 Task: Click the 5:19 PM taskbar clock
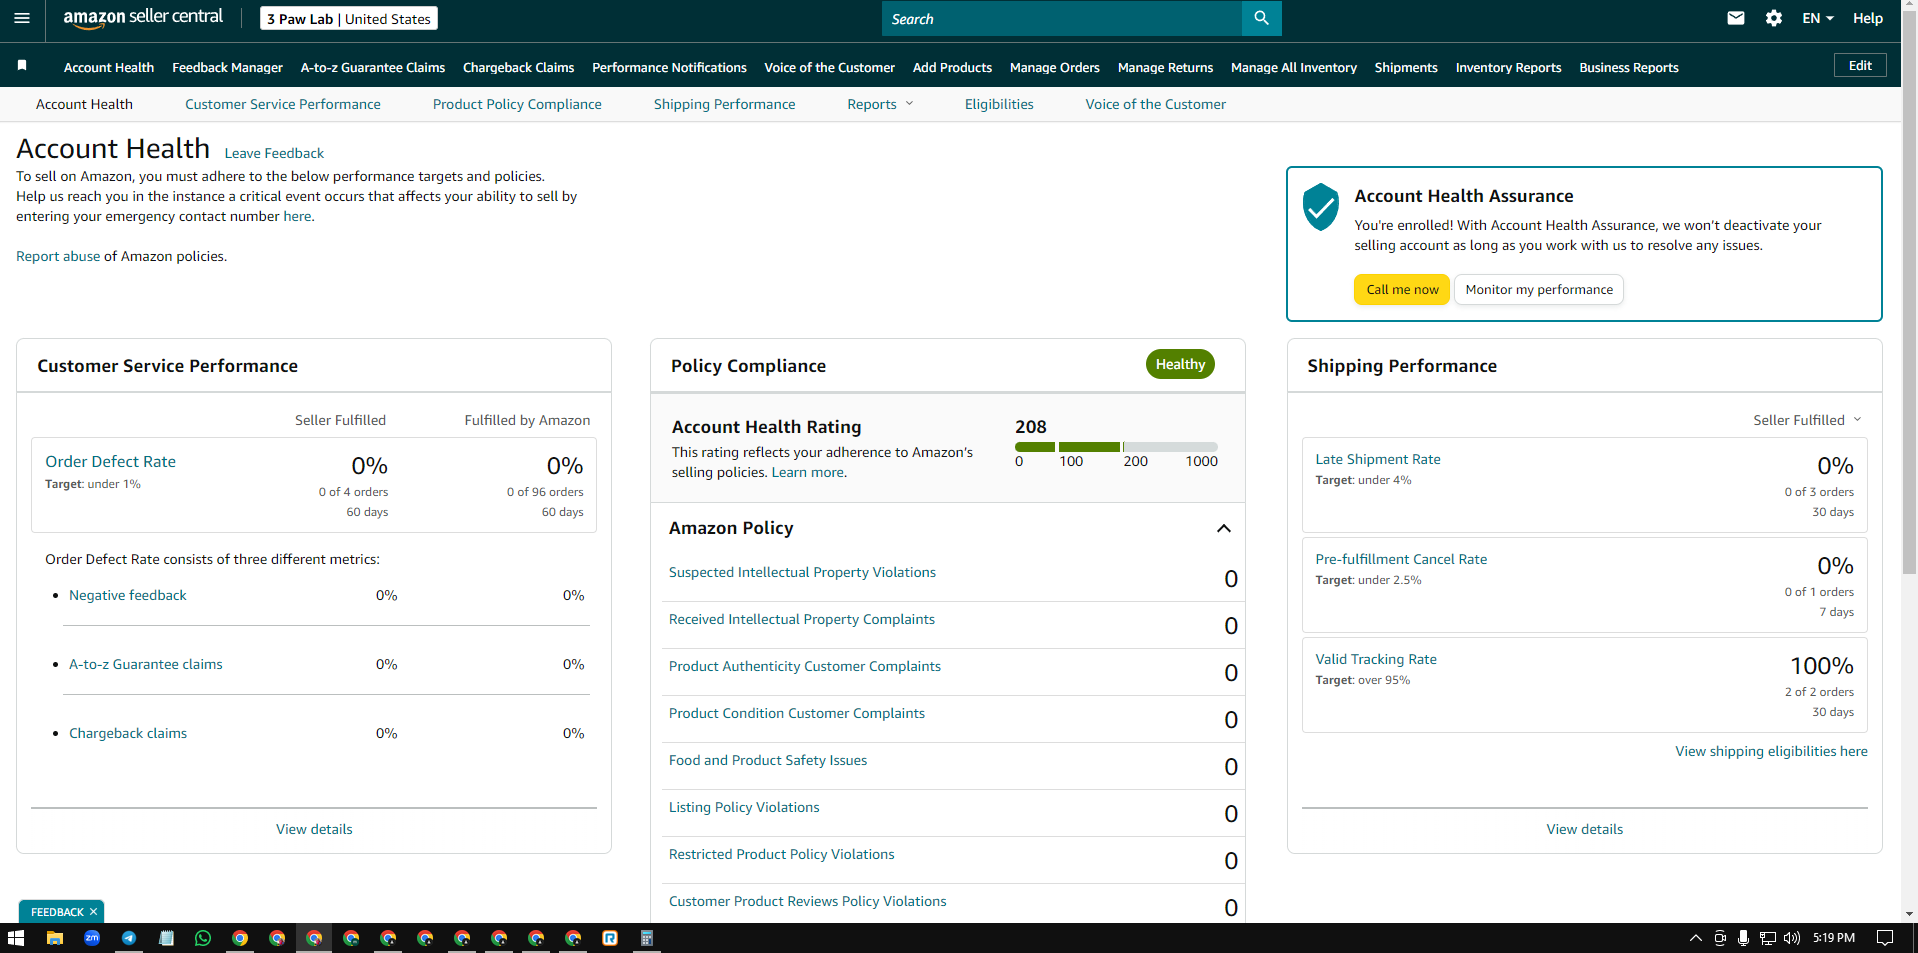(1834, 938)
